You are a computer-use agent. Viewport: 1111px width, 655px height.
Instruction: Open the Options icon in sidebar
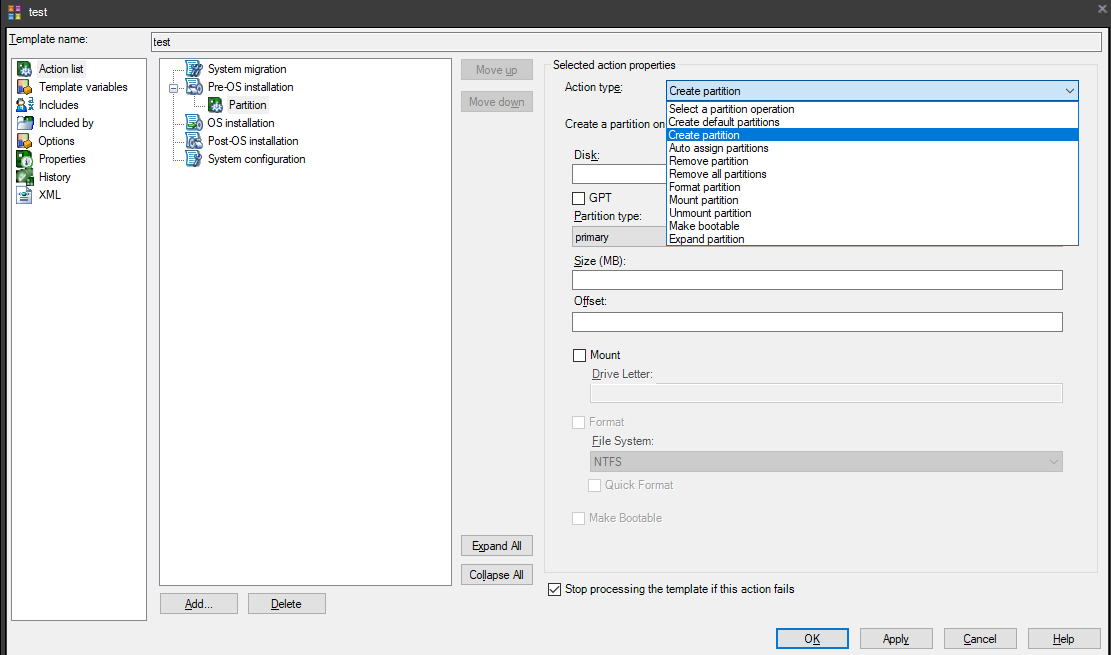(25, 141)
